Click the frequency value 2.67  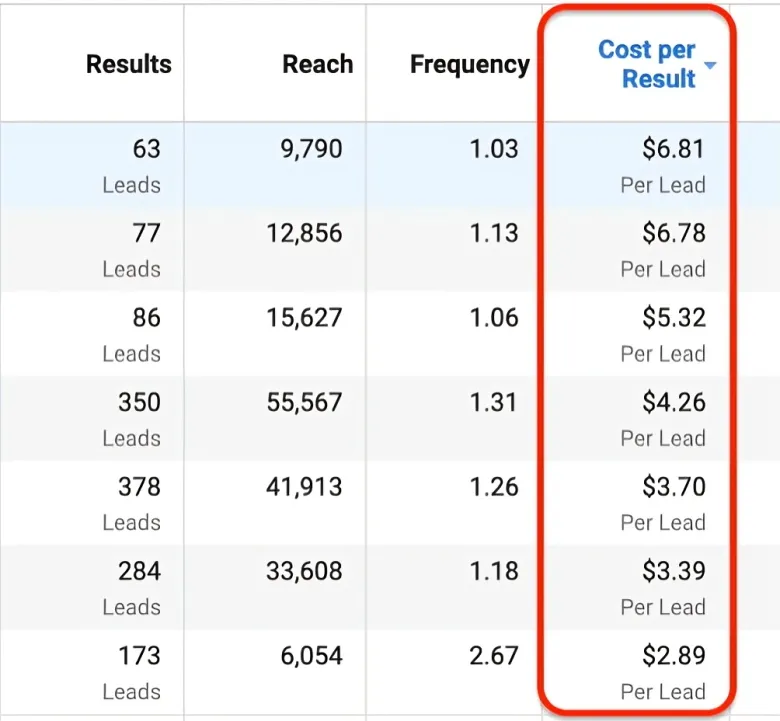point(494,655)
